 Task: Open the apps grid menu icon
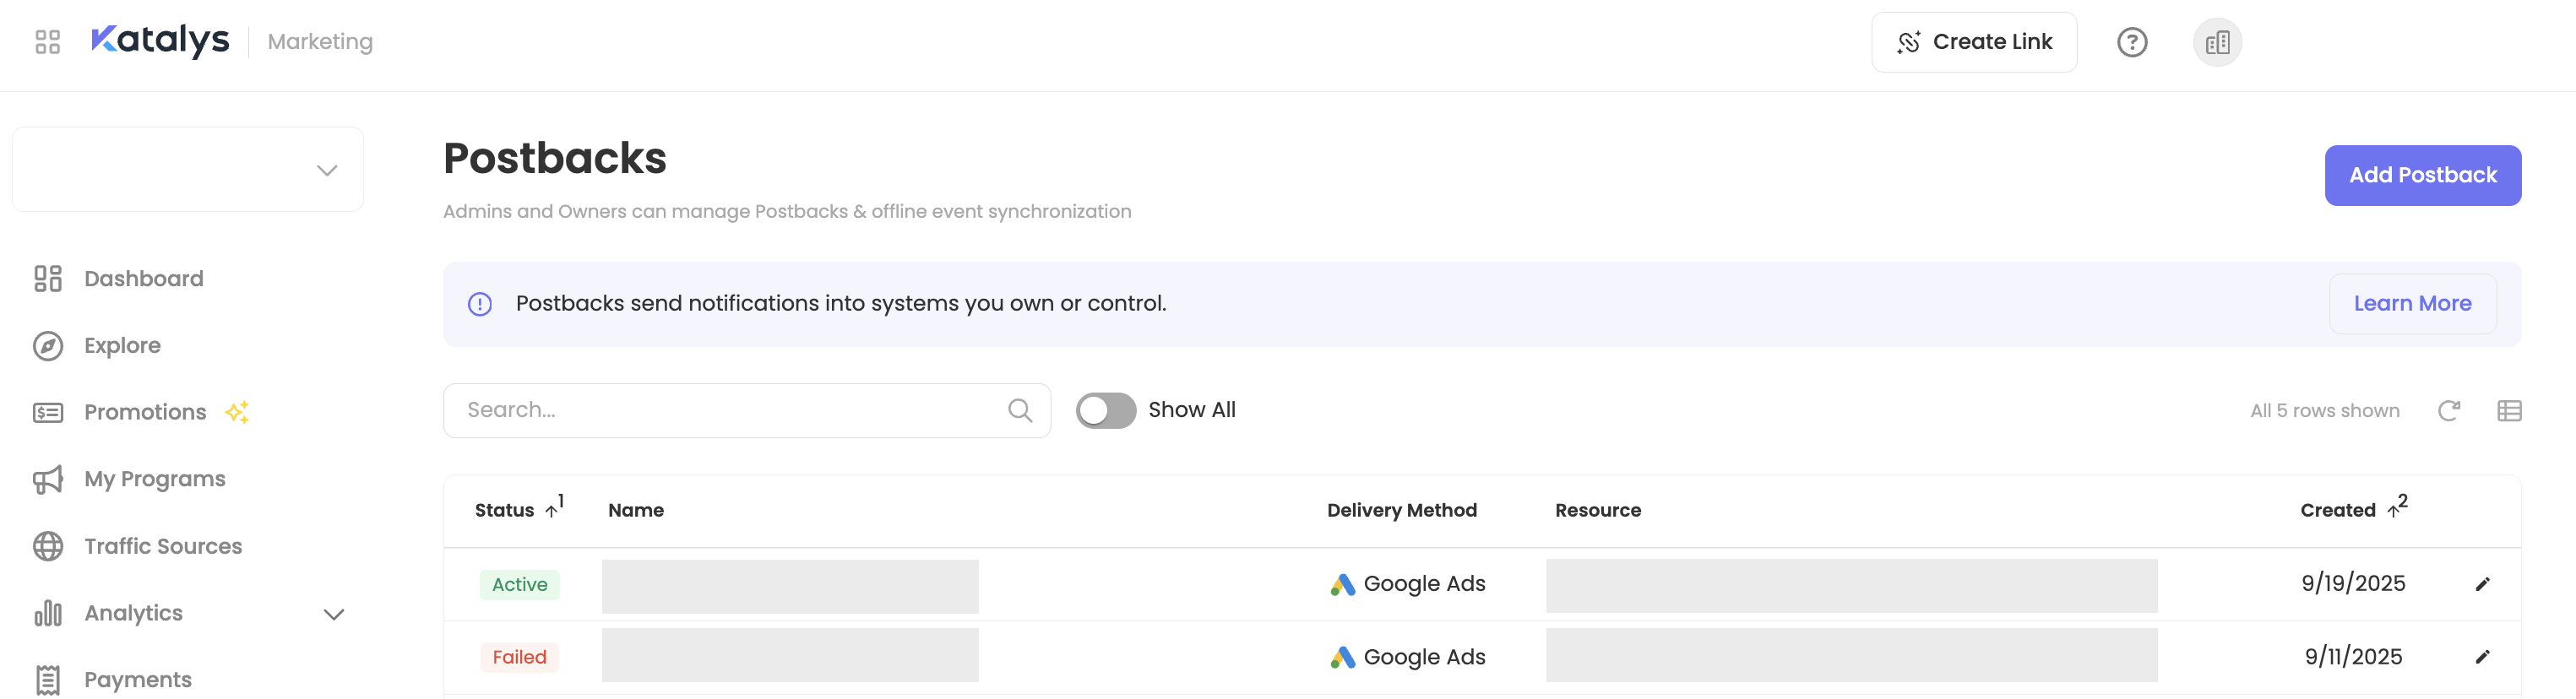pyautogui.click(x=47, y=42)
